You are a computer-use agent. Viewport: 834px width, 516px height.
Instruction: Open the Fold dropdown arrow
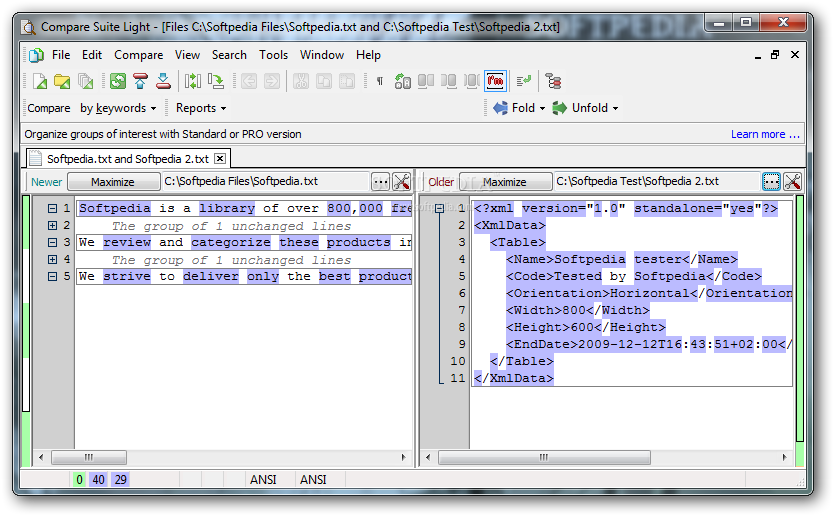(543, 108)
